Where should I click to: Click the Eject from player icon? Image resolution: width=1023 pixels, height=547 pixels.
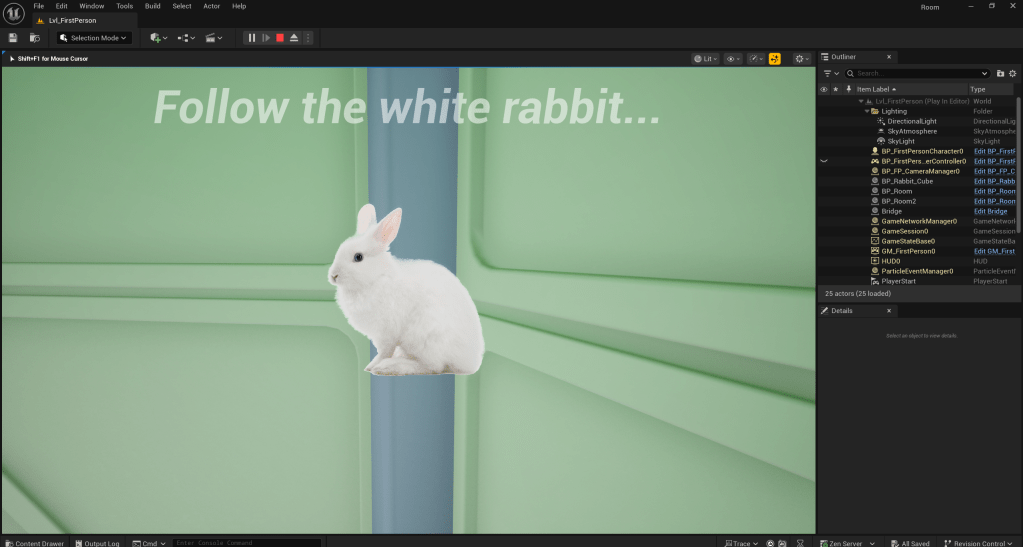(x=294, y=38)
